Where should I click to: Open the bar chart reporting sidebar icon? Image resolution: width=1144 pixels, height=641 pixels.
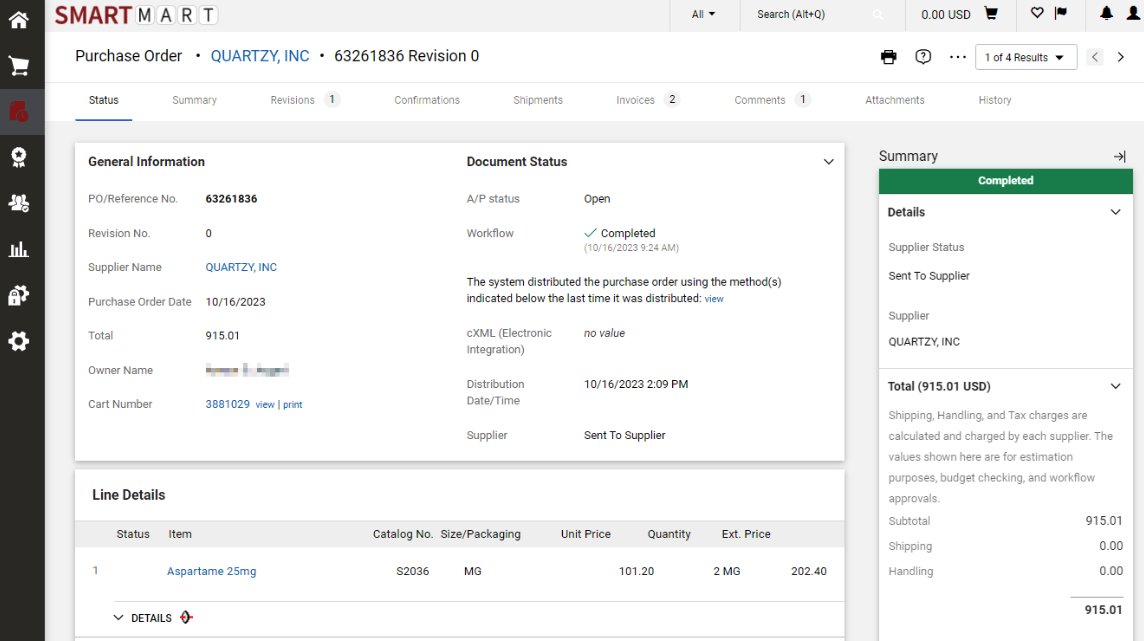[19, 249]
